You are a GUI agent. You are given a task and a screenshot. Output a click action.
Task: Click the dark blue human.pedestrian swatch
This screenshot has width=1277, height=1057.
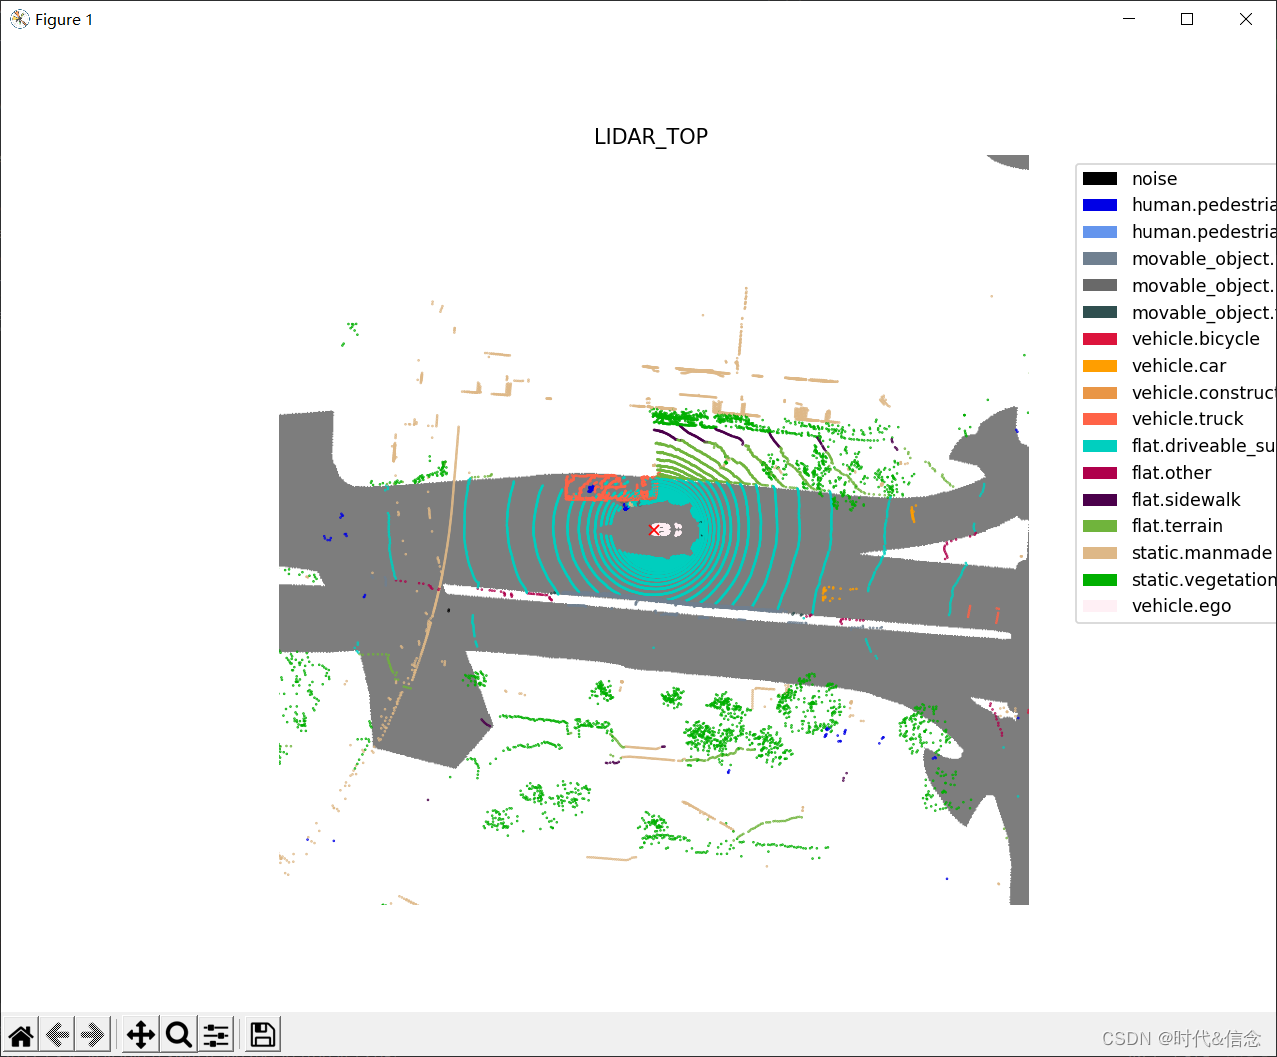pos(1100,205)
